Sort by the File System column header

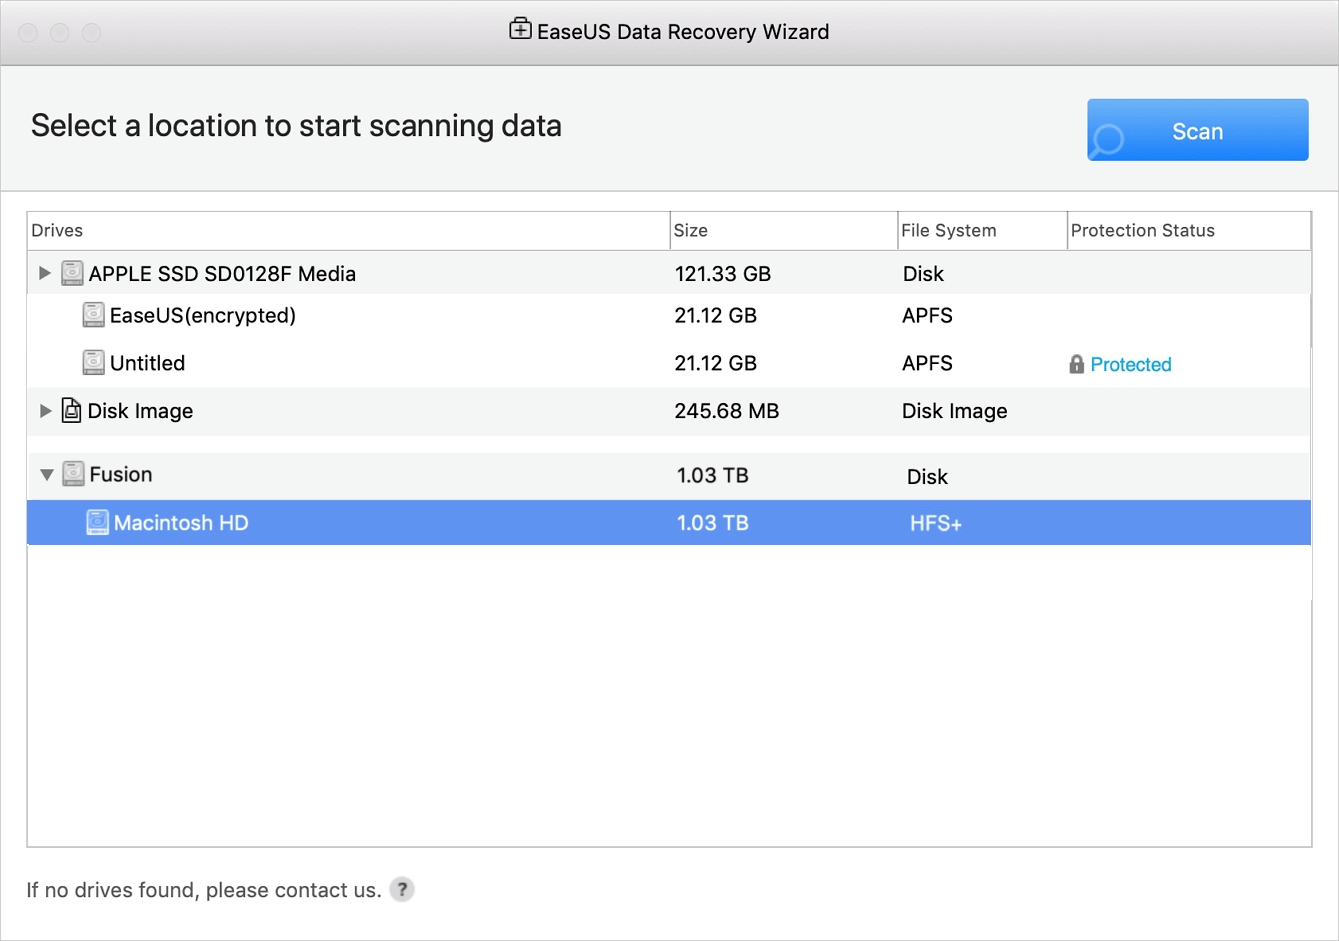click(982, 231)
